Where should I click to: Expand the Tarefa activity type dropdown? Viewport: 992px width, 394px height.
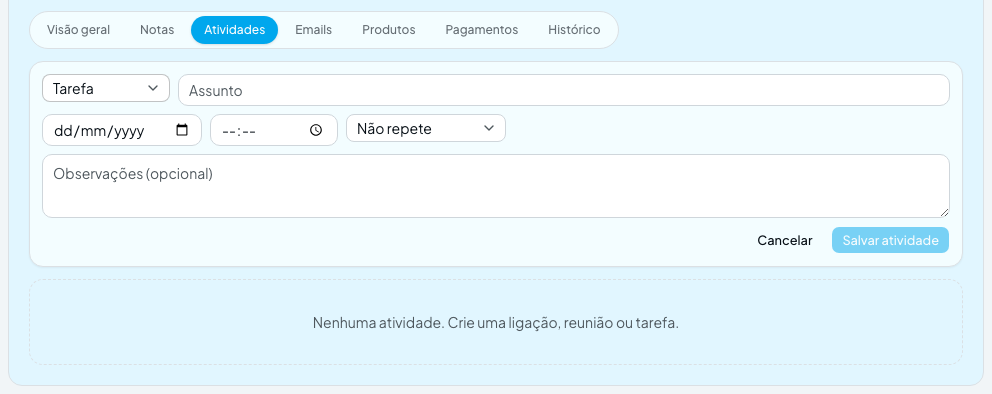coord(106,88)
